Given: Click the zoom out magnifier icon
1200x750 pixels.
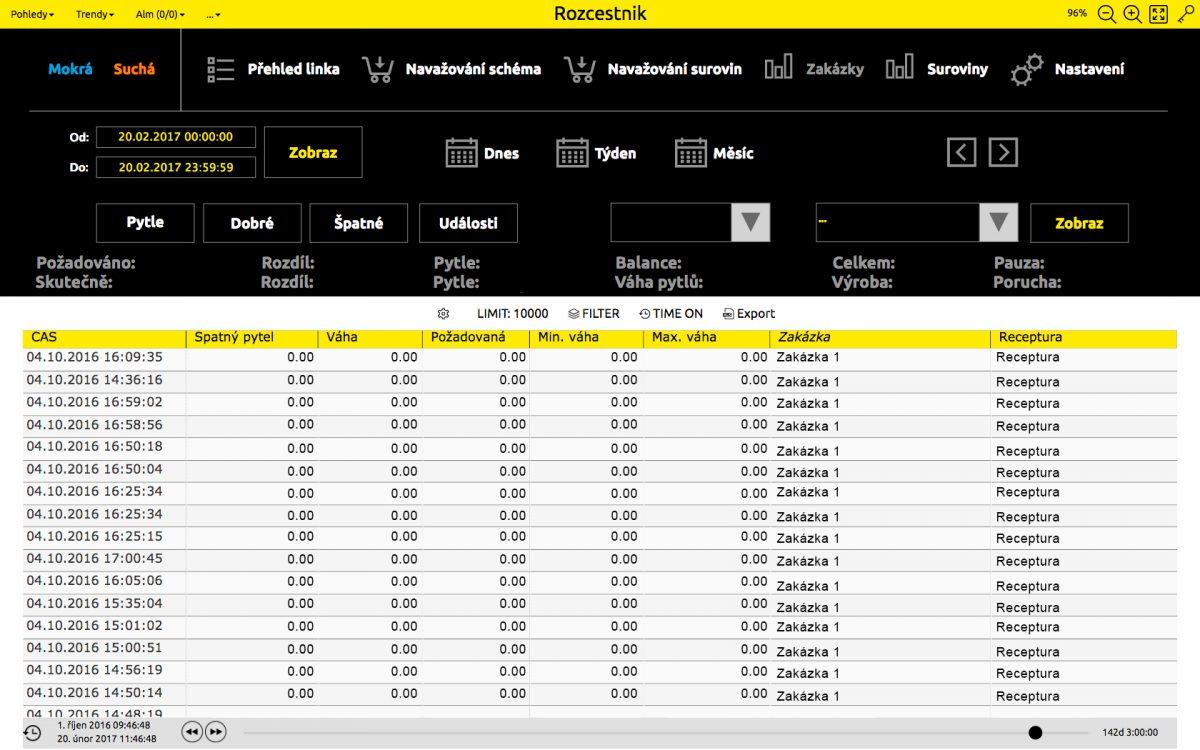Looking at the screenshot, I should [x=1106, y=14].
